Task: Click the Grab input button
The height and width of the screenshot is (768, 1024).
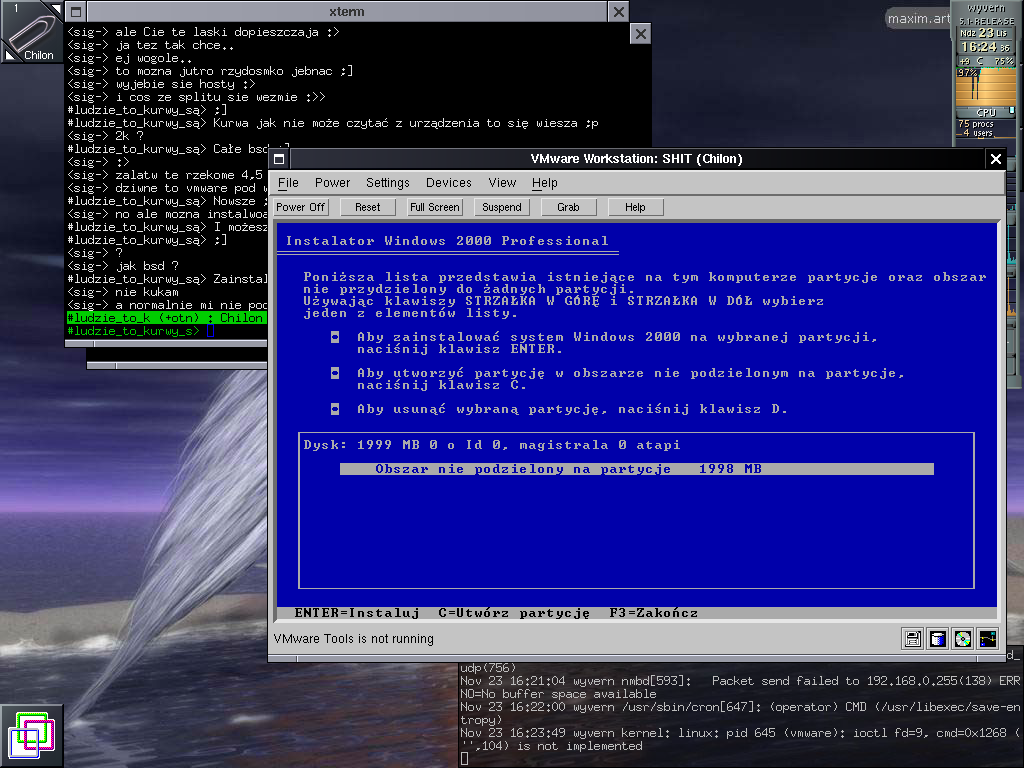Action: click(x=568, y=207)
